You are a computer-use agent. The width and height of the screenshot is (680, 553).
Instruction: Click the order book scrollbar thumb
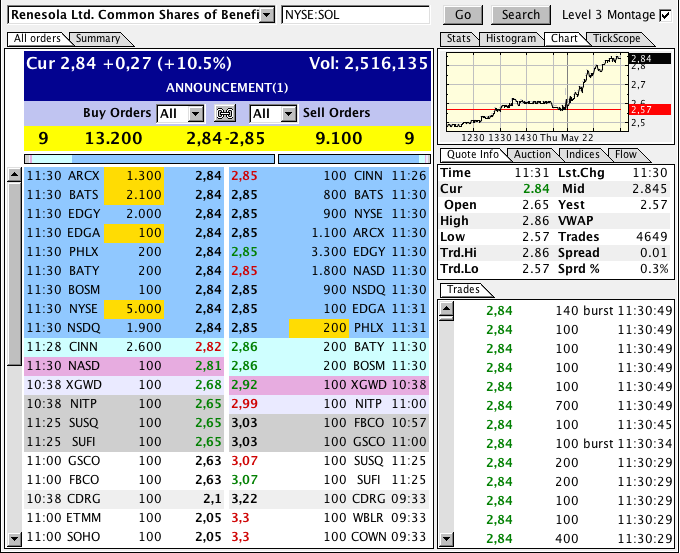pyautogui.click(x=14, y=274)
